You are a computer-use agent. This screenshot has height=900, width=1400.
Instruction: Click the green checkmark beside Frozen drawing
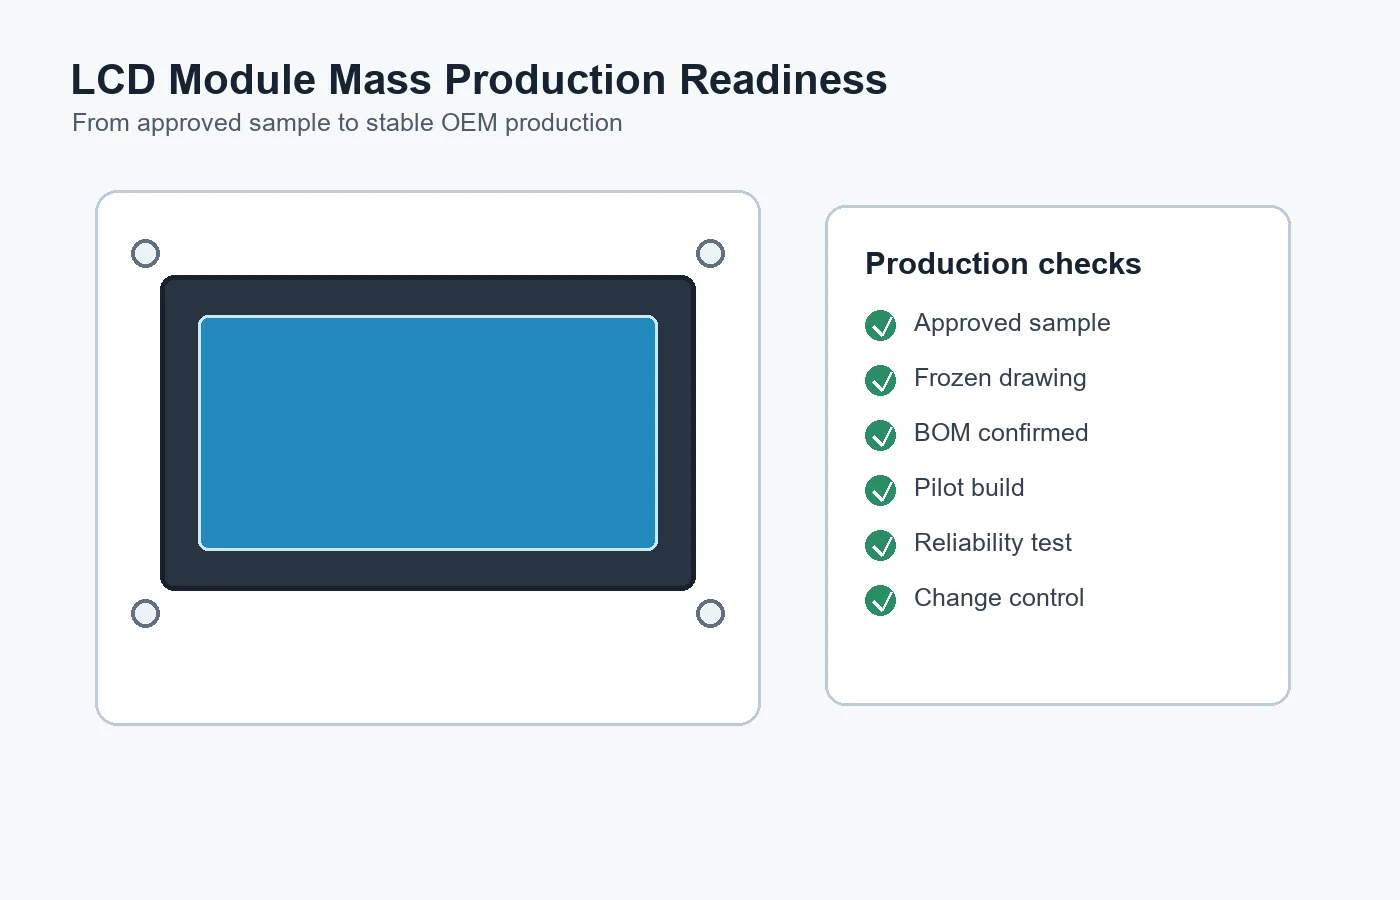click(880, 380)
